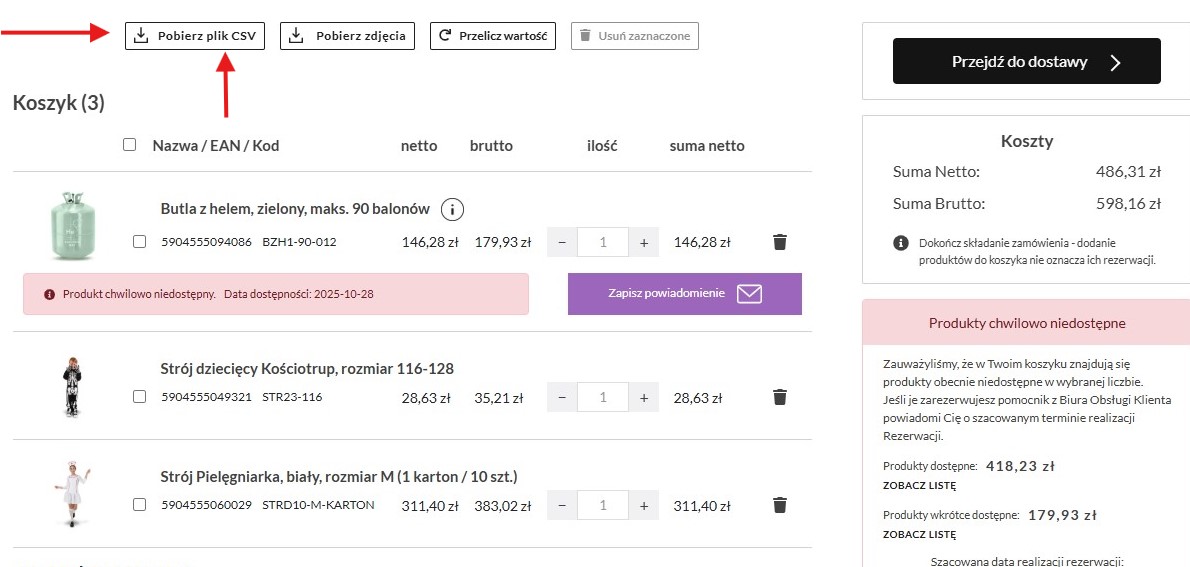Delete the helium tank item with trash icon
The width and height of the screenshot is (1190, 567).
pyautogui.click(x=780, y=242)
